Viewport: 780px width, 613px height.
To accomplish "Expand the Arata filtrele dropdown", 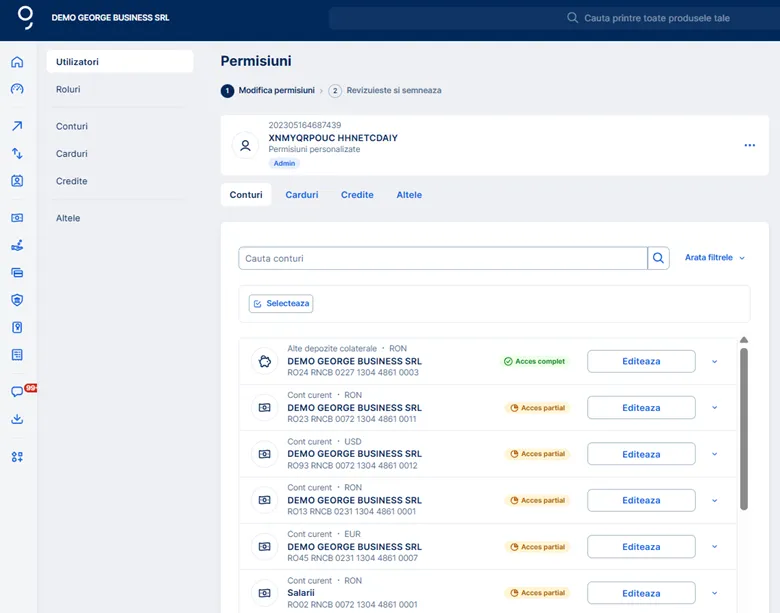I will [715, 258].
